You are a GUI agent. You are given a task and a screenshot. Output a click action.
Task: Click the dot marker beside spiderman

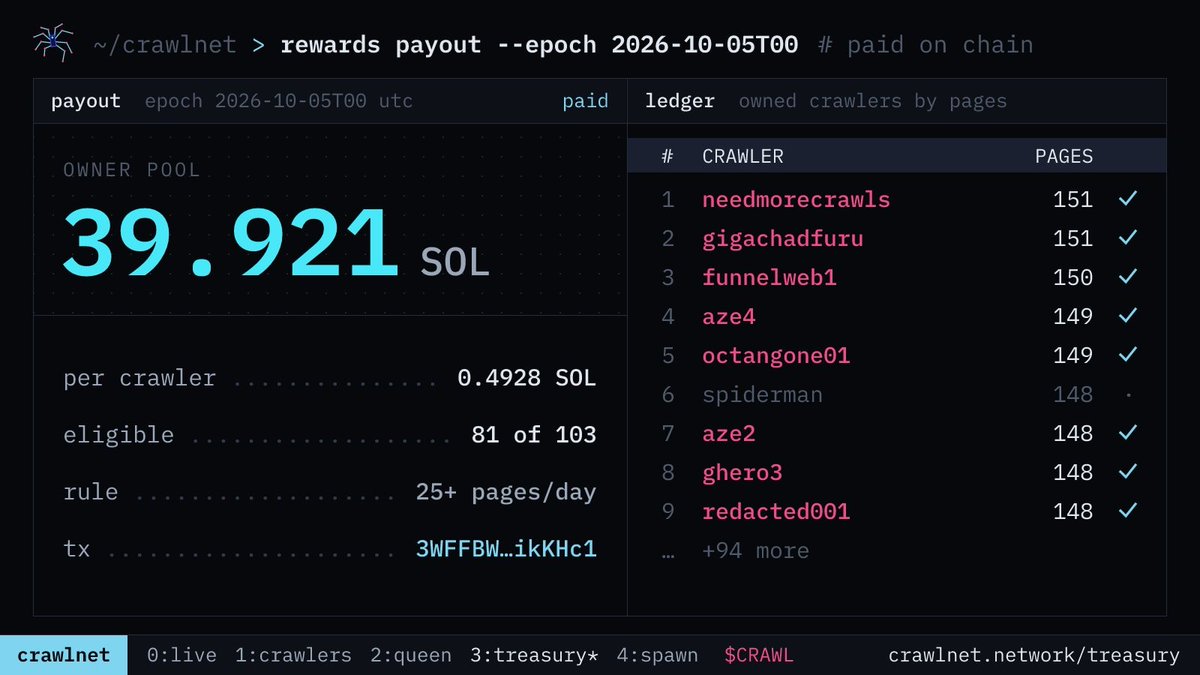(x=1128, y=395)
